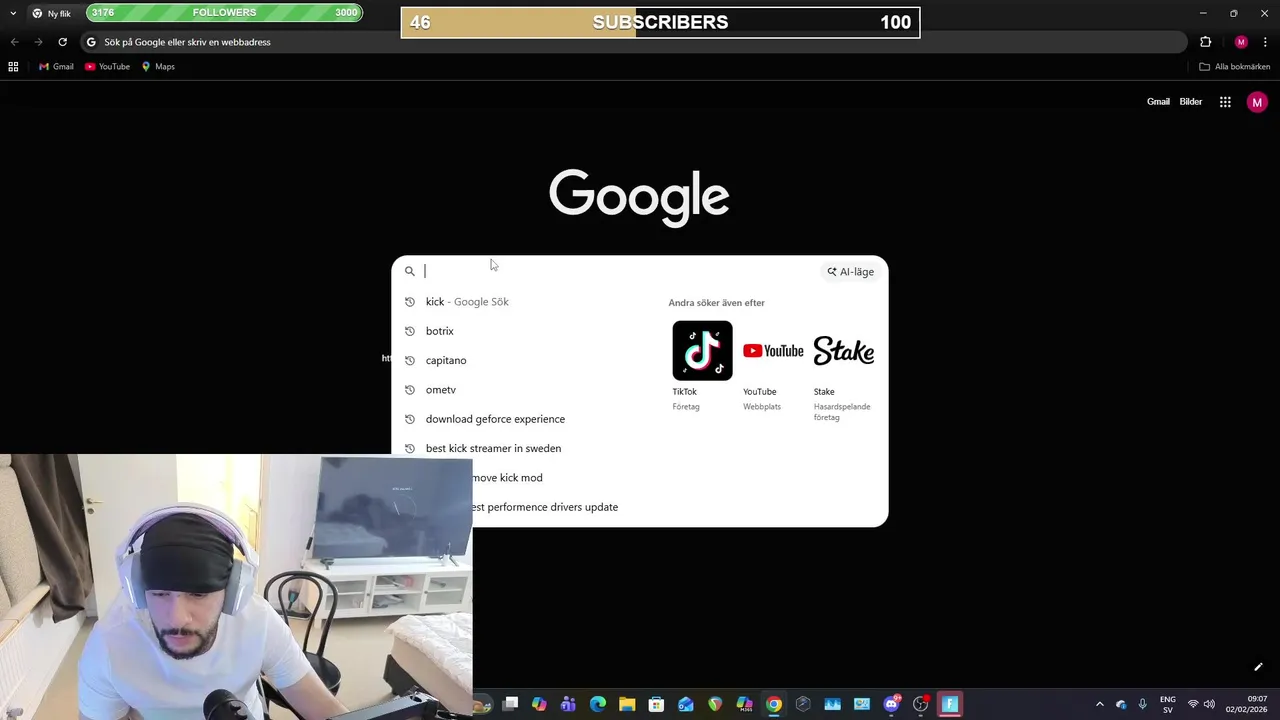Image resolution: width=1280 pixels, height=720 pixels.
Task: Open the Google apps launcher grid
Action: 1225,102
